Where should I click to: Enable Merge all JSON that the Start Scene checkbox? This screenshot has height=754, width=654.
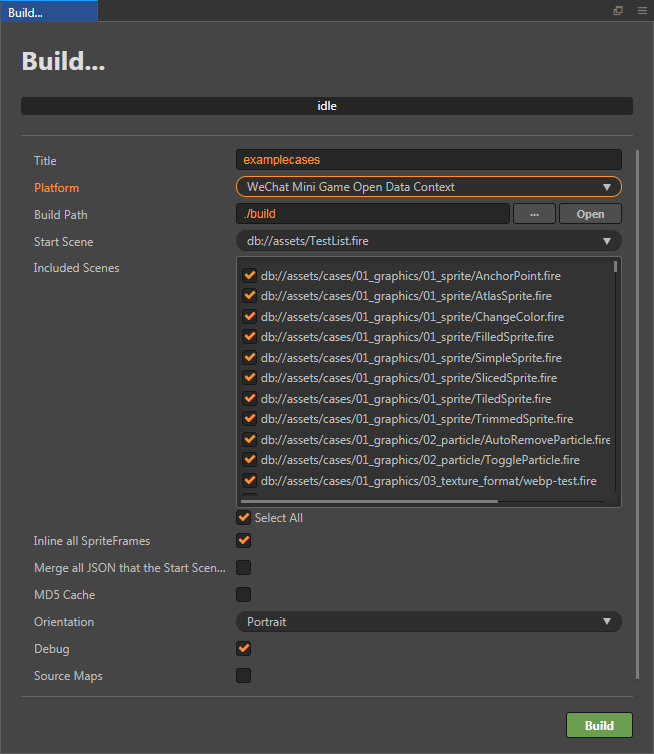pyautogui.click(x=243, y=567)
